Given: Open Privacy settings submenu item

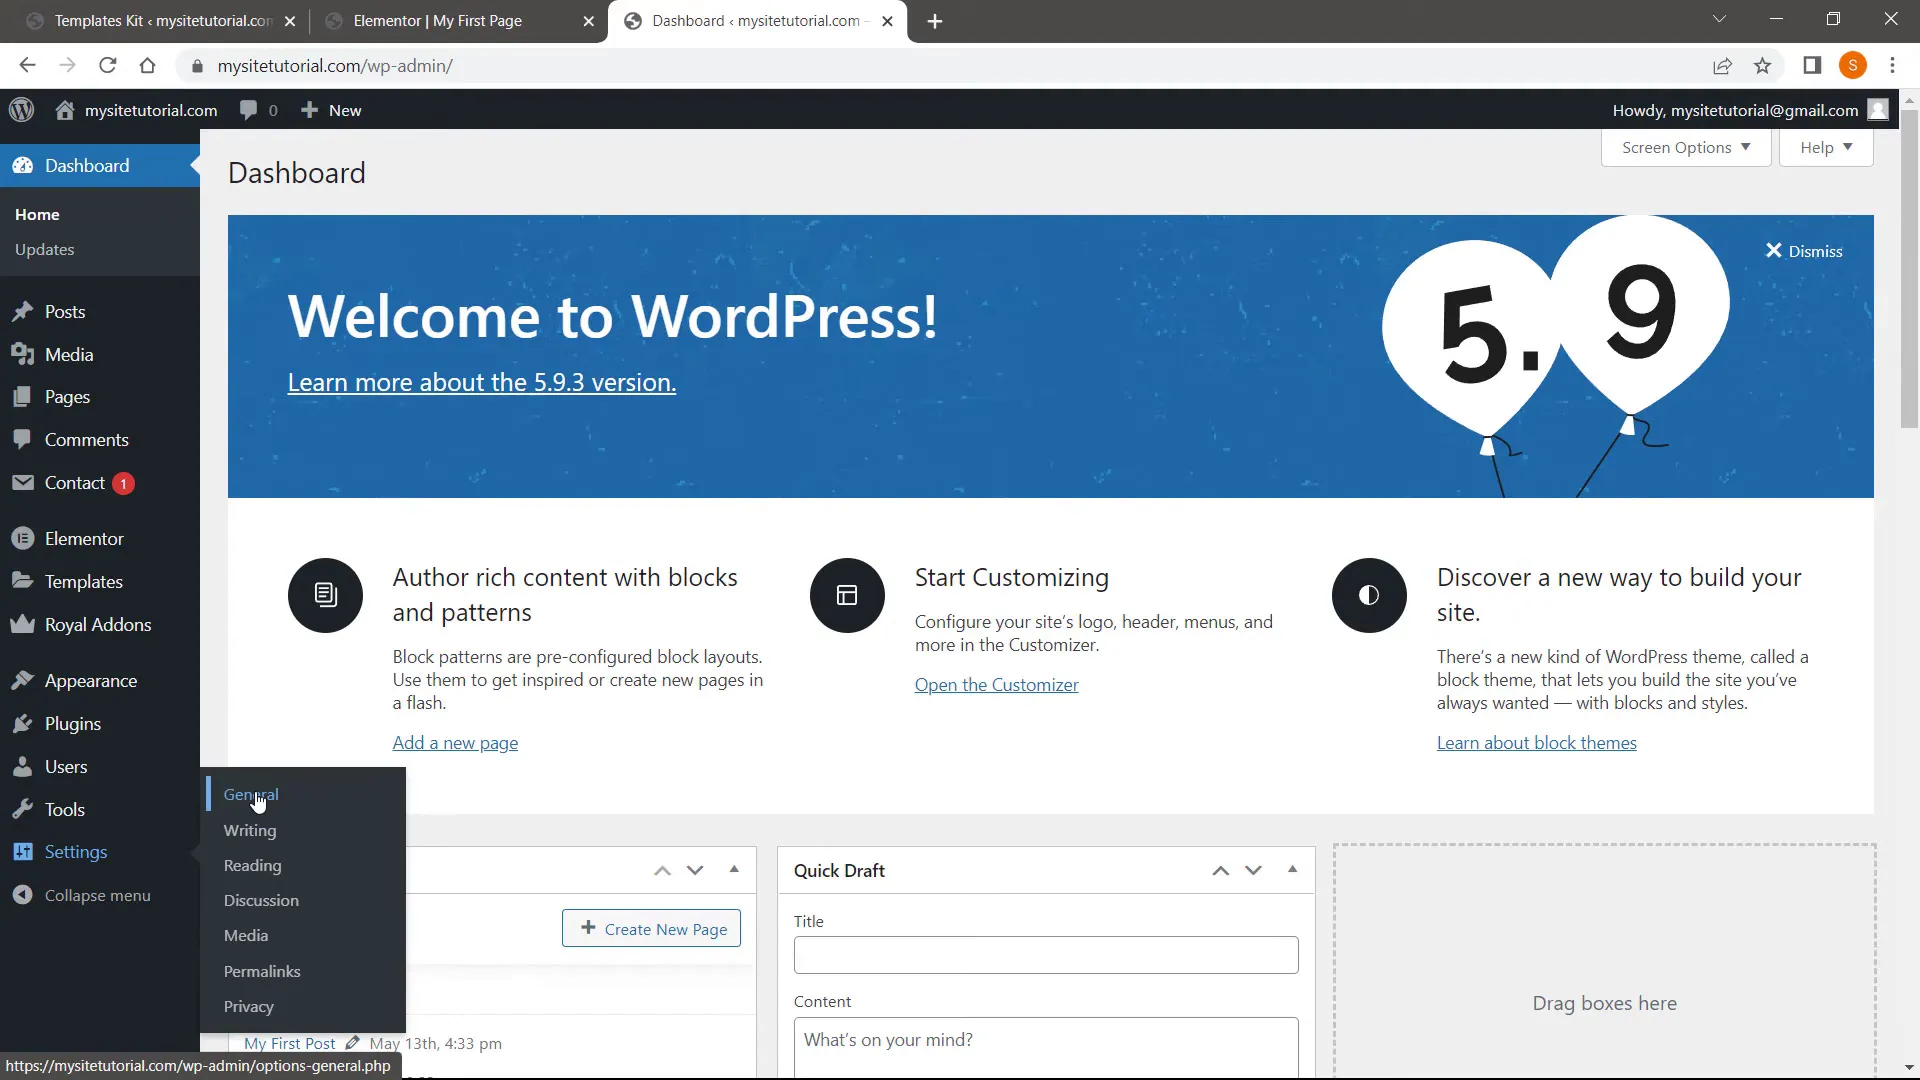Looking at the screenshot, I should point(248,1007).
